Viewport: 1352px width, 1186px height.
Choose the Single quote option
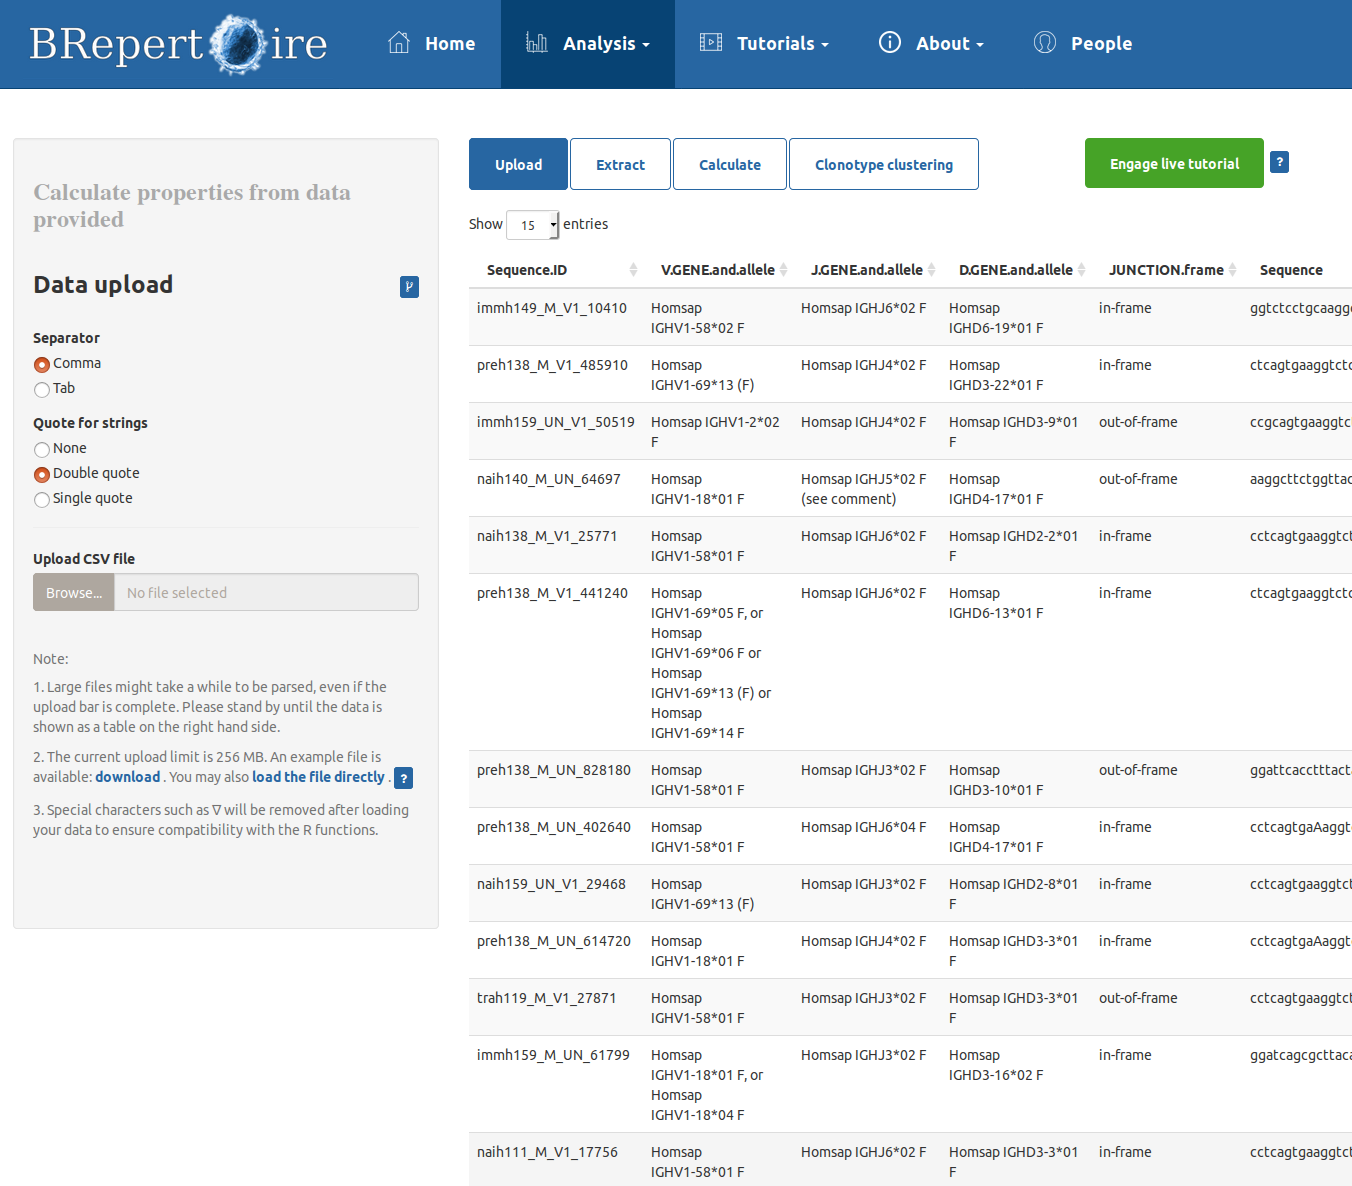pyautogui.click(x=42, y=499)
